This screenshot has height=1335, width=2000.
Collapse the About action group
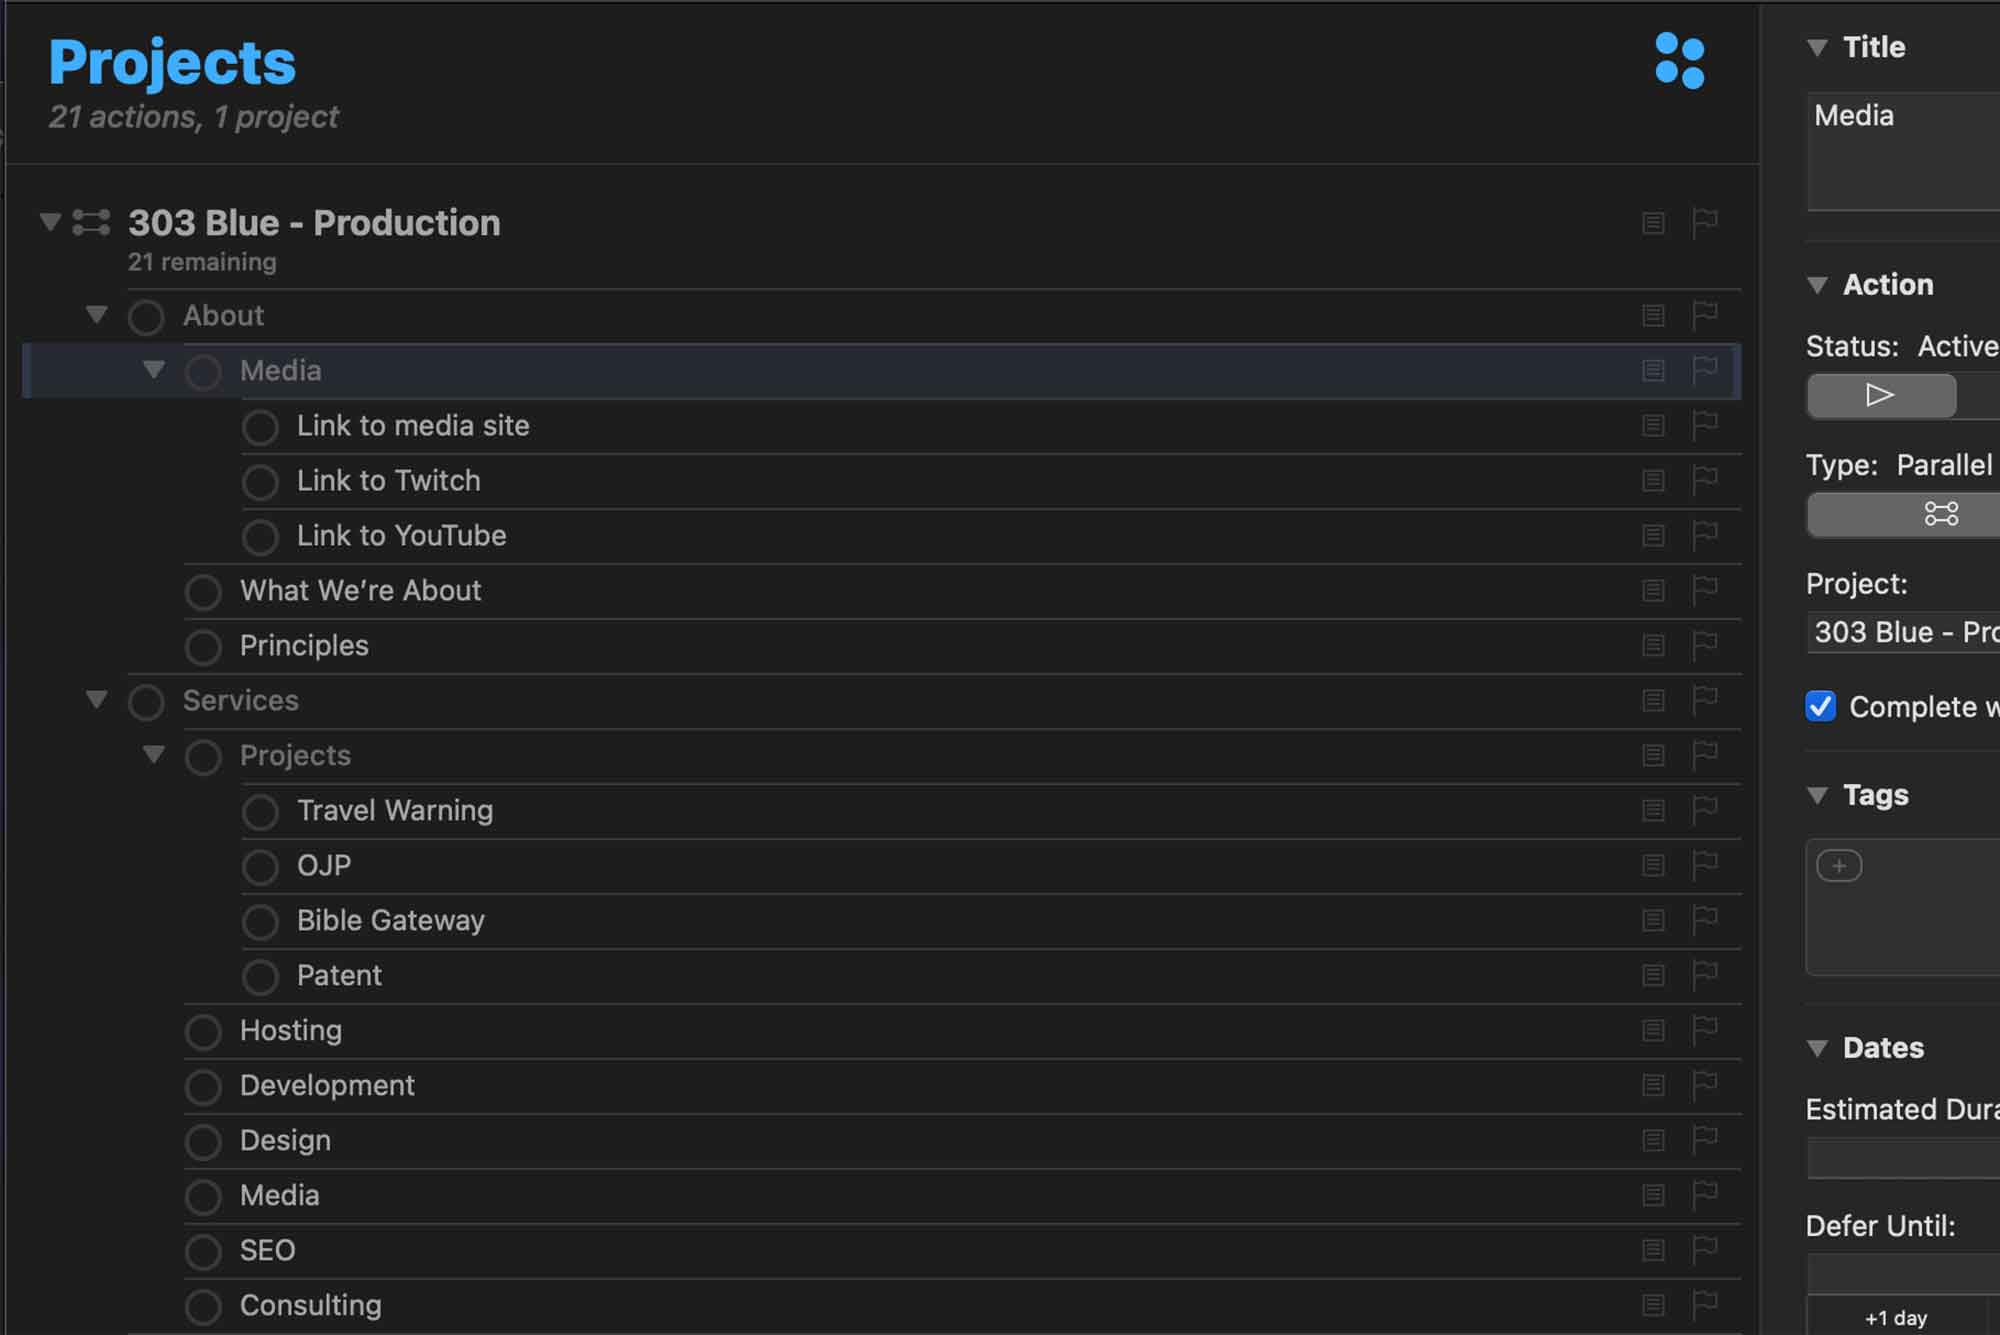point(97,315)
